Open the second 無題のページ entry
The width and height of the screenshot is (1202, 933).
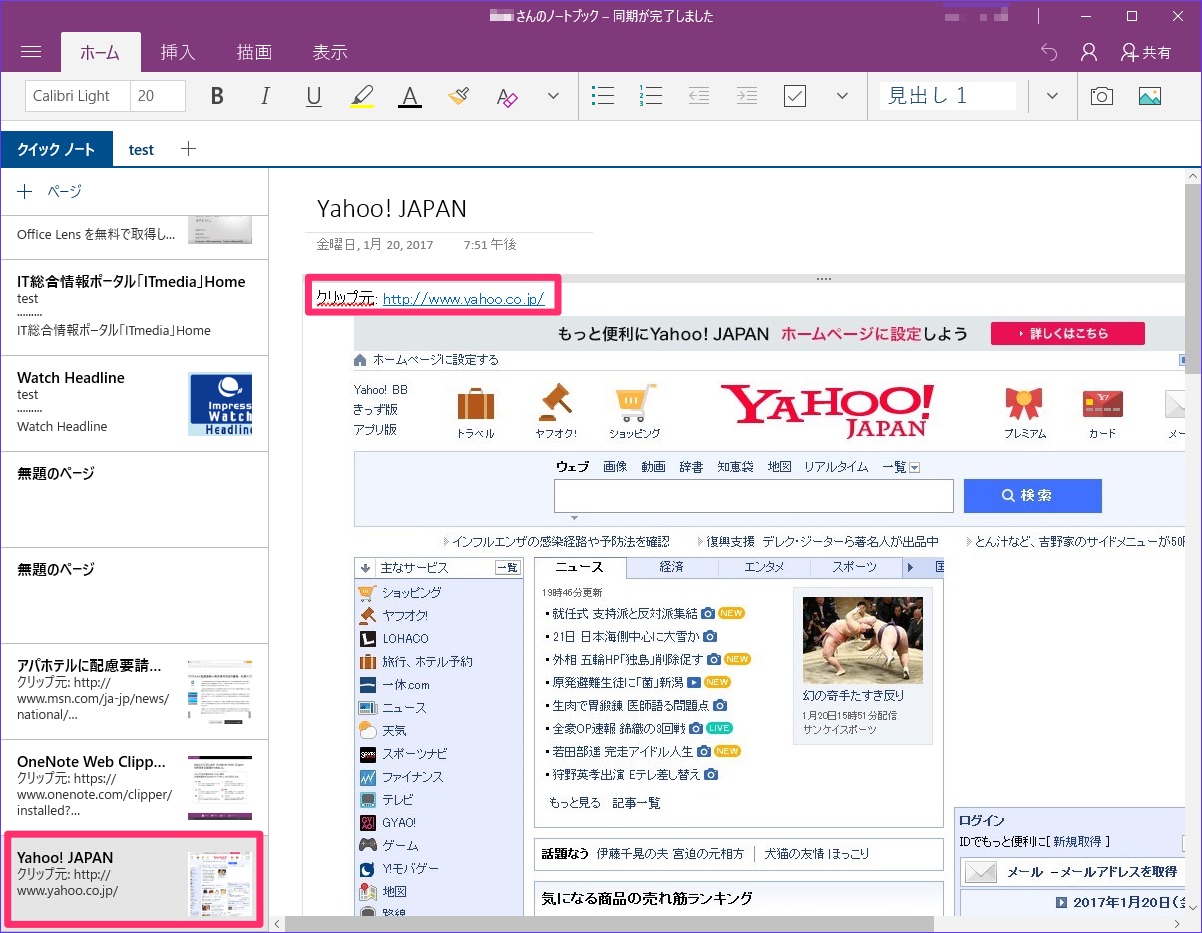pos(134,595)
